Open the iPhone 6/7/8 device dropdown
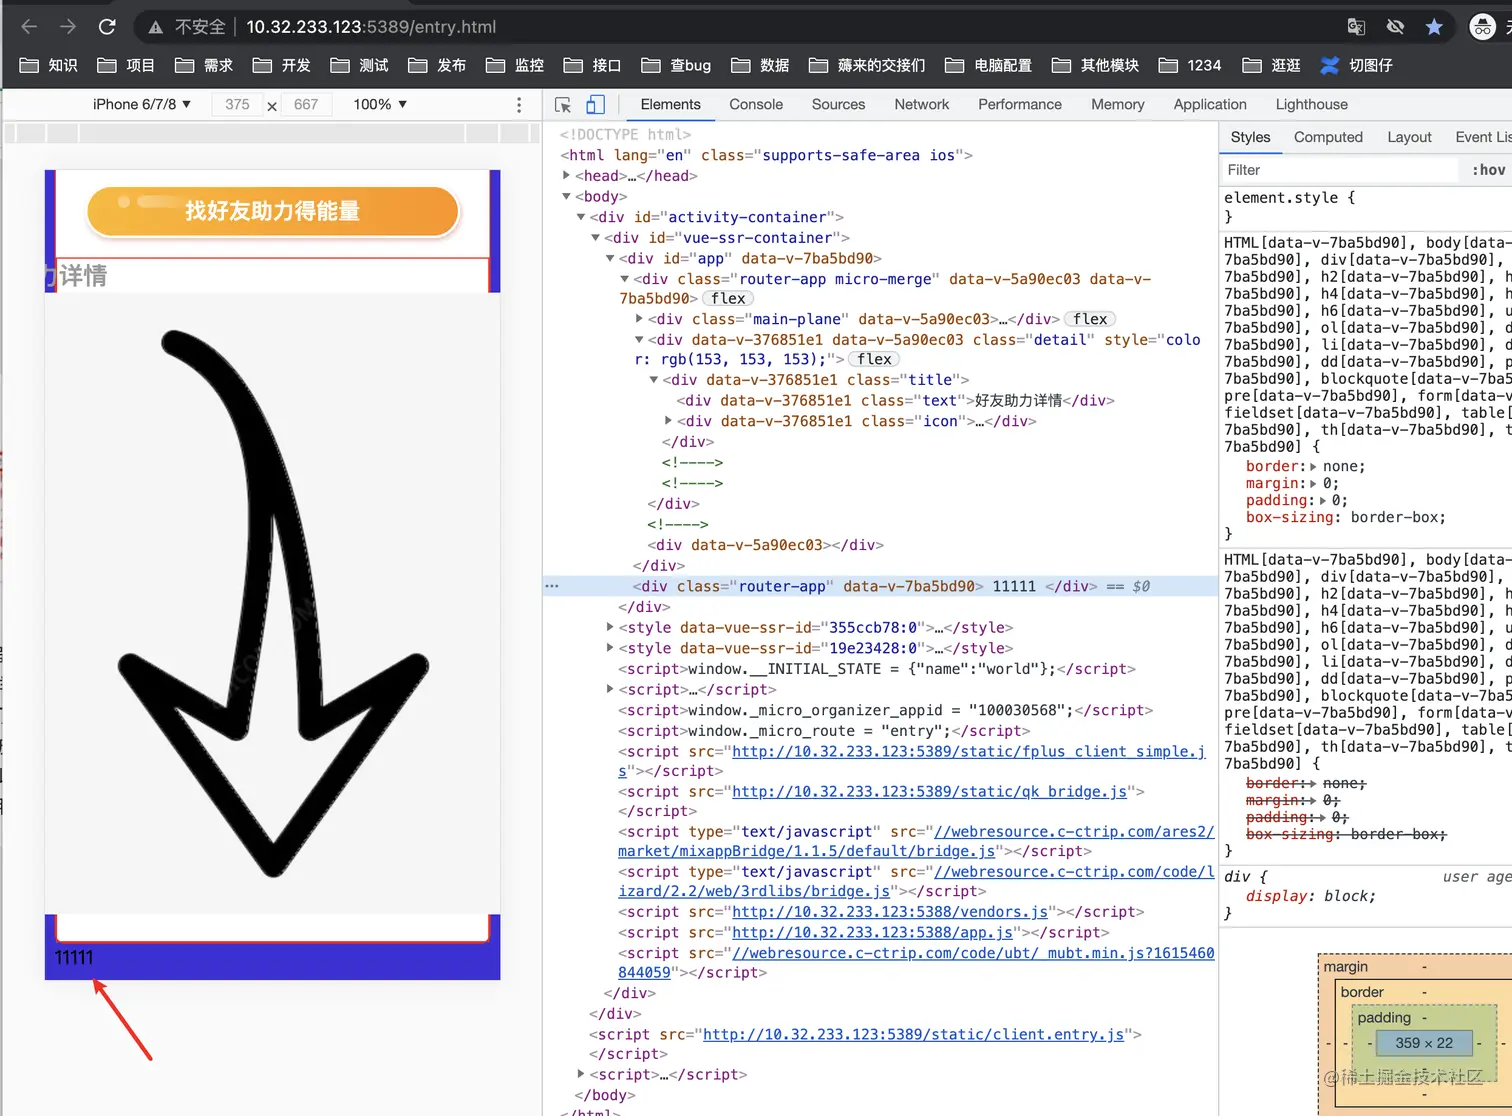Viewport: 1512px width, 1116px height. (x=142, y=104)
